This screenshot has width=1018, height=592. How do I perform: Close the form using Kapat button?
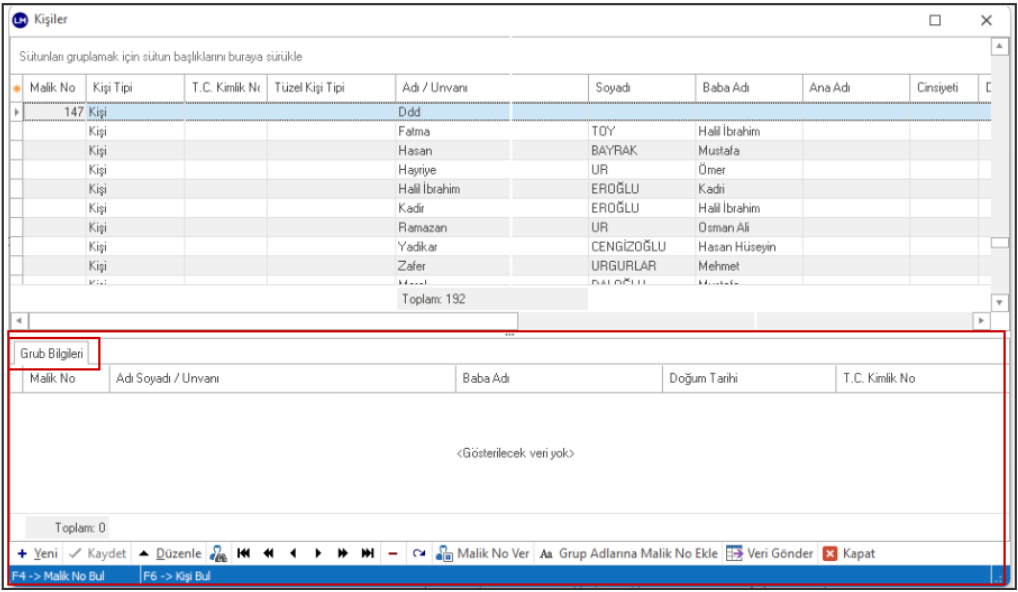coord(849,554)
